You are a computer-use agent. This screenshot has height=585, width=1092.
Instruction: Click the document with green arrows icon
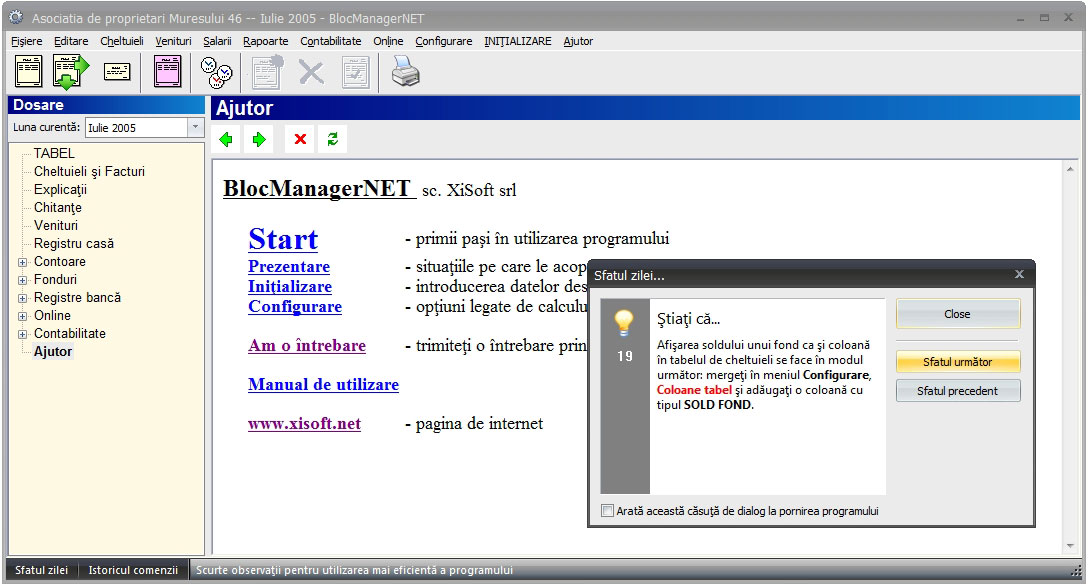coord(71,72)
